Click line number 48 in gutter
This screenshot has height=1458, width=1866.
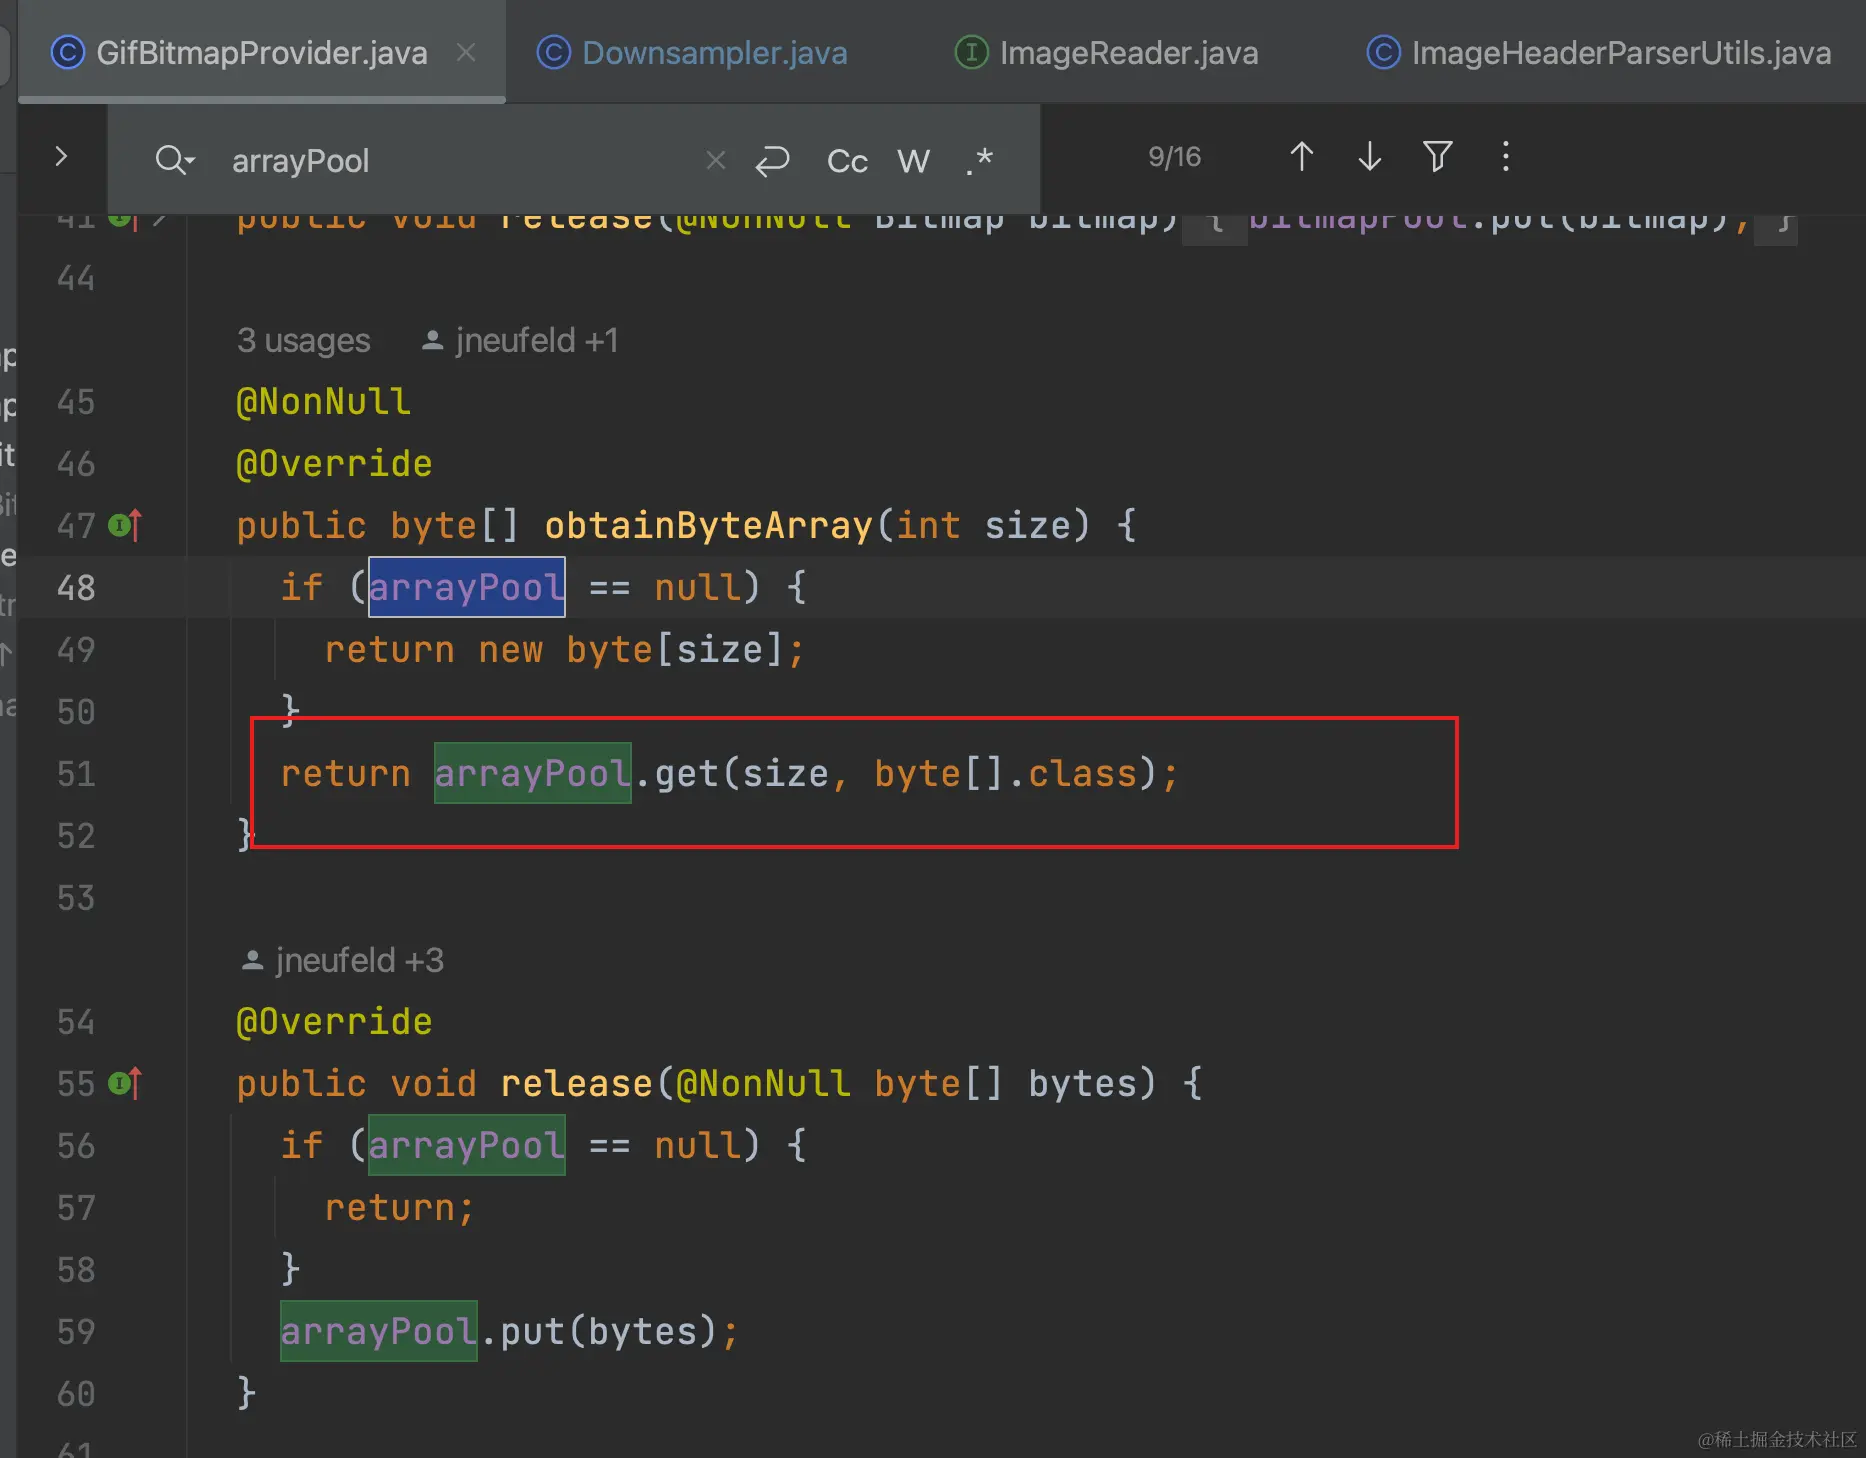(76, 587)
